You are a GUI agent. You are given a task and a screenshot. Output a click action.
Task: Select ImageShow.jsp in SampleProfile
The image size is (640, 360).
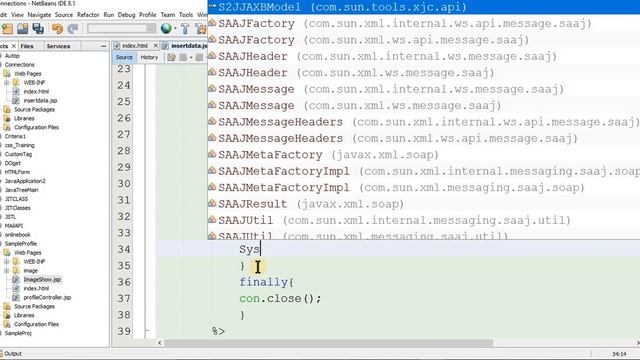click(42, 280)
